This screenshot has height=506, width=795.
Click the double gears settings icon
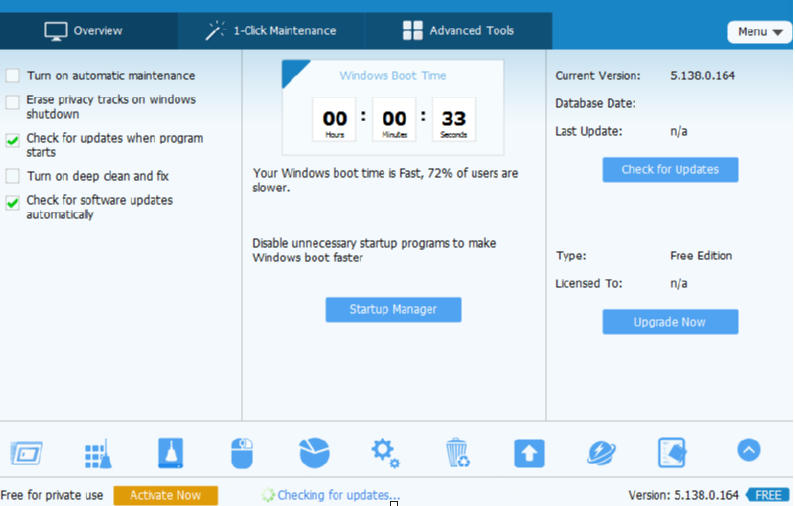click(x=385, y=453)
